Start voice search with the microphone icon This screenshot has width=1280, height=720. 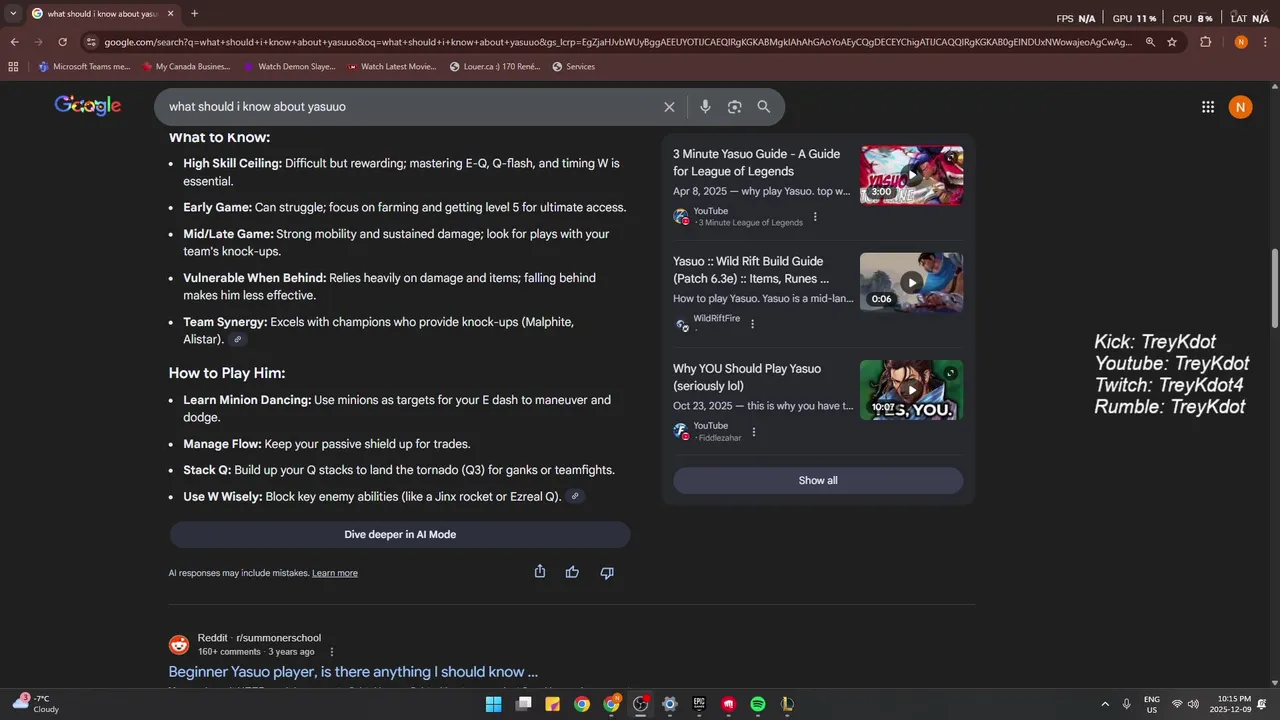point(705,107)
